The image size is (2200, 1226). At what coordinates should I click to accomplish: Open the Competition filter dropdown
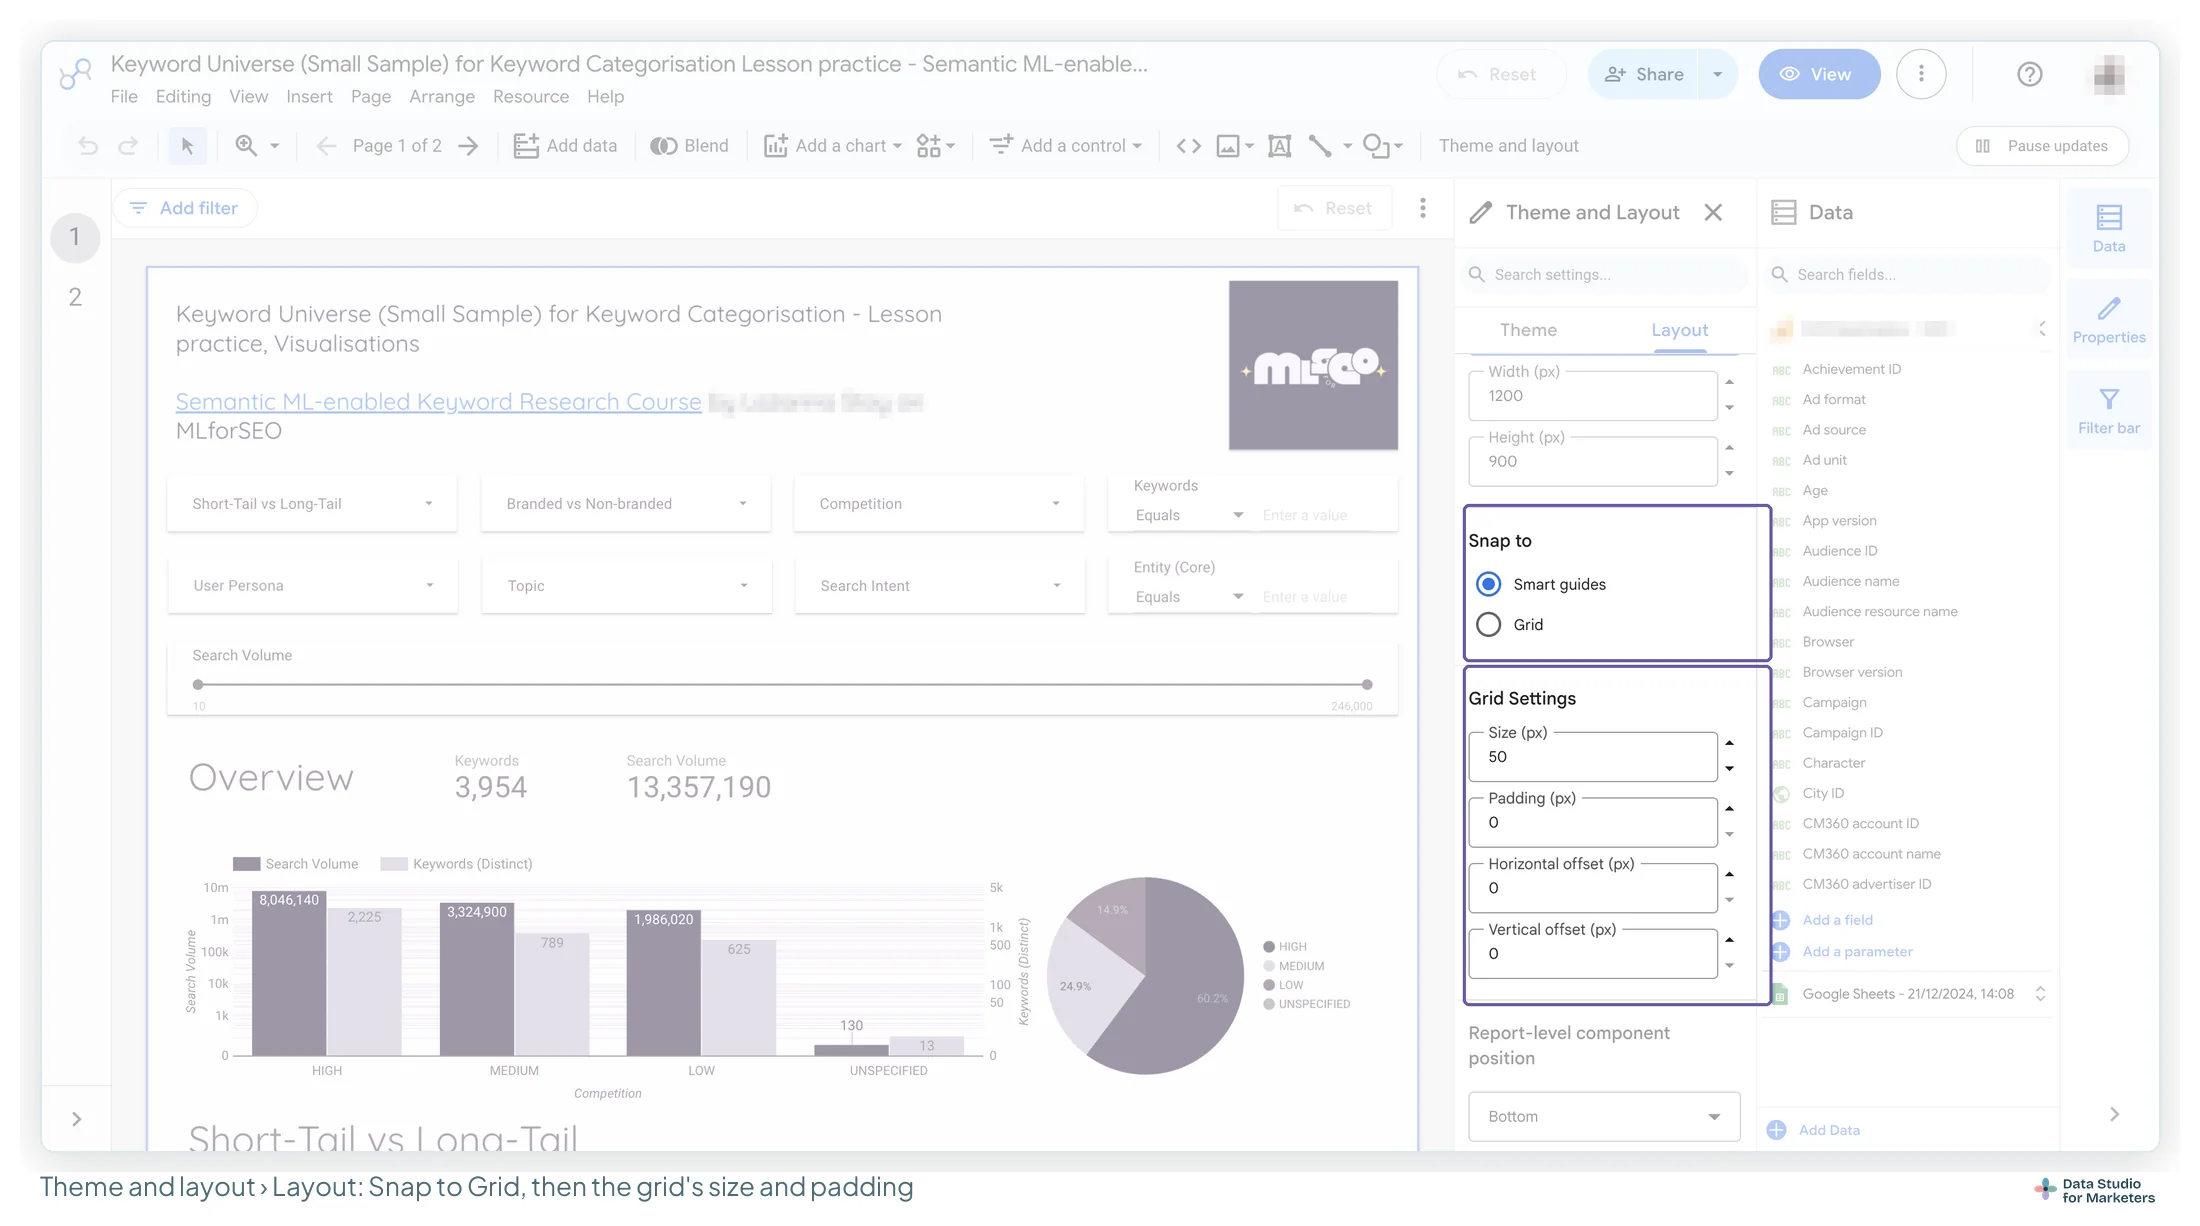(x=939, y=504)
